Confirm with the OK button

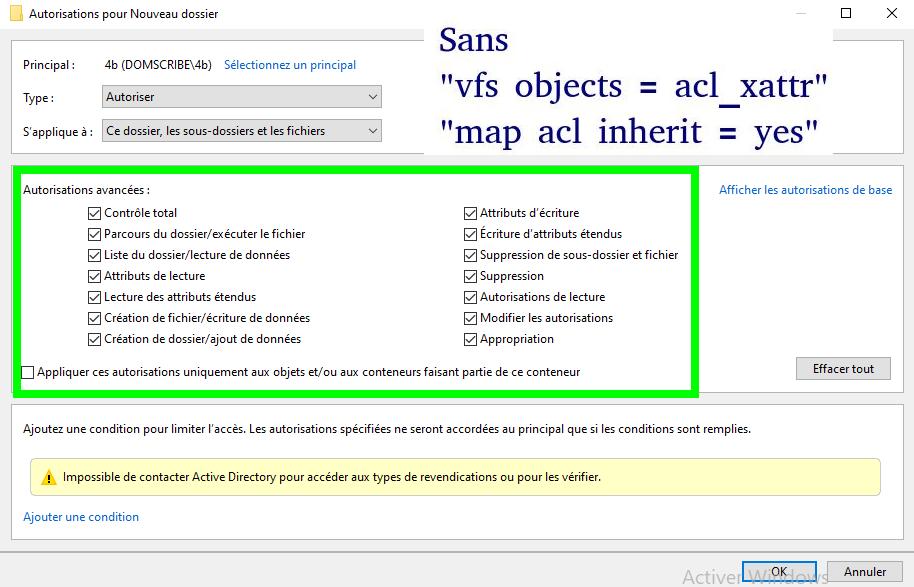778,572
